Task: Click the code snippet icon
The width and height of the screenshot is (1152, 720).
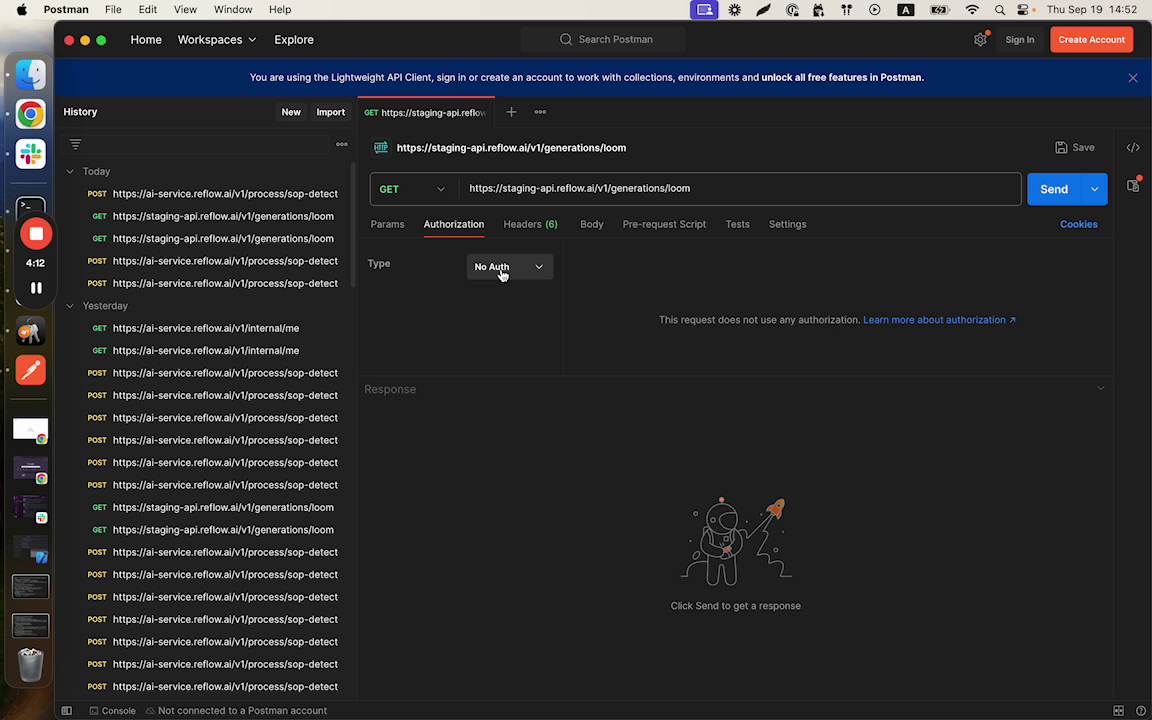Action: 1133,148
